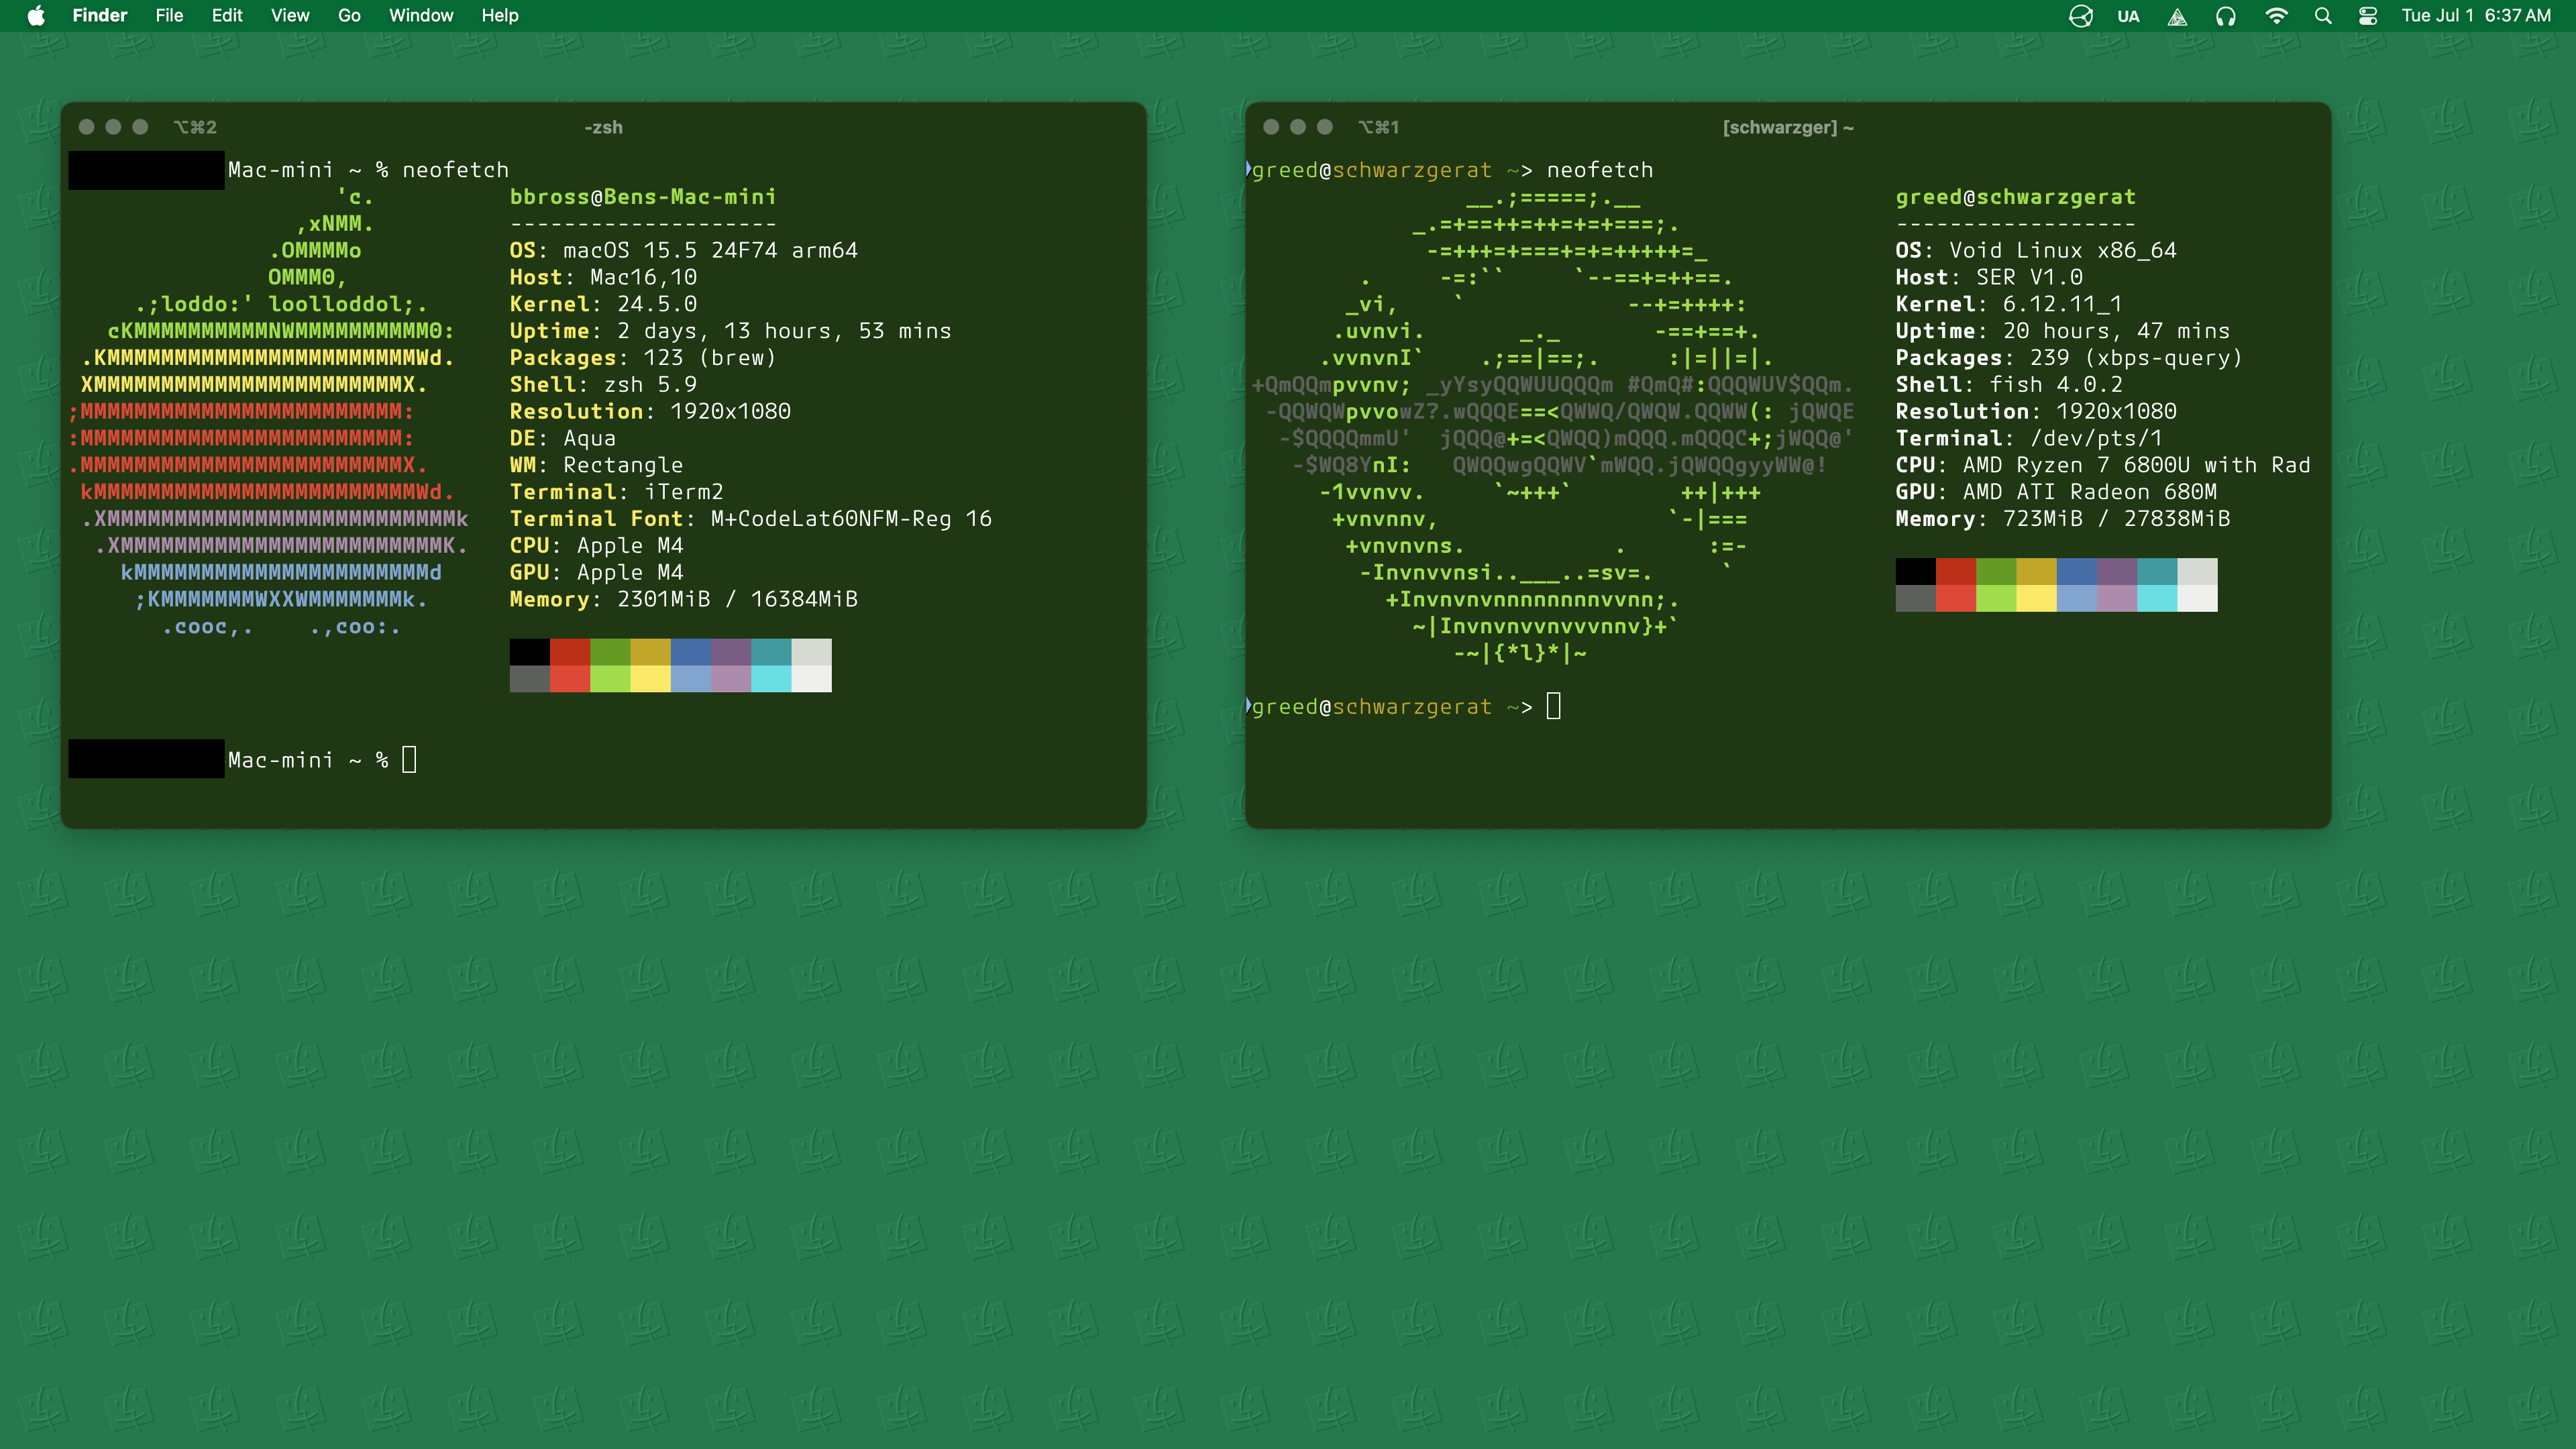Click the triangle-shaped menu bar icon
This screenshot has height=1449, width=2576.
pos(2177,16)
